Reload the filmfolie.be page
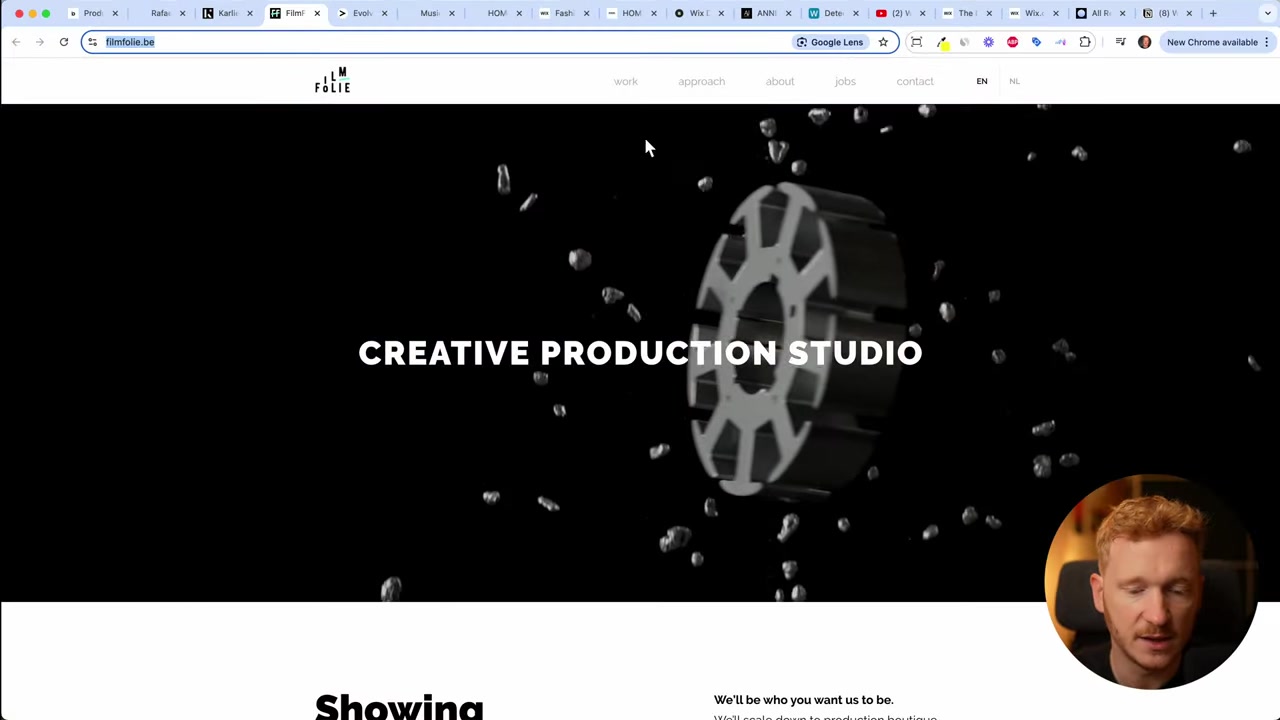The width and height of the screenshot is (1280, 720). click(x=63, y=42)
